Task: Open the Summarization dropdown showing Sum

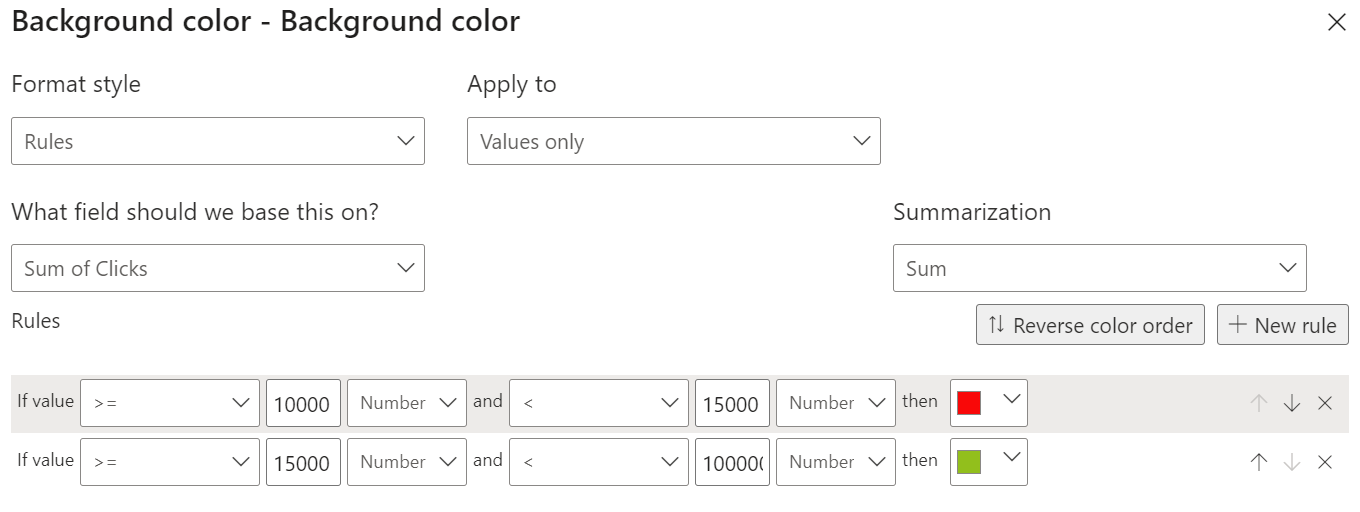Action: [x=1100, y=268]
